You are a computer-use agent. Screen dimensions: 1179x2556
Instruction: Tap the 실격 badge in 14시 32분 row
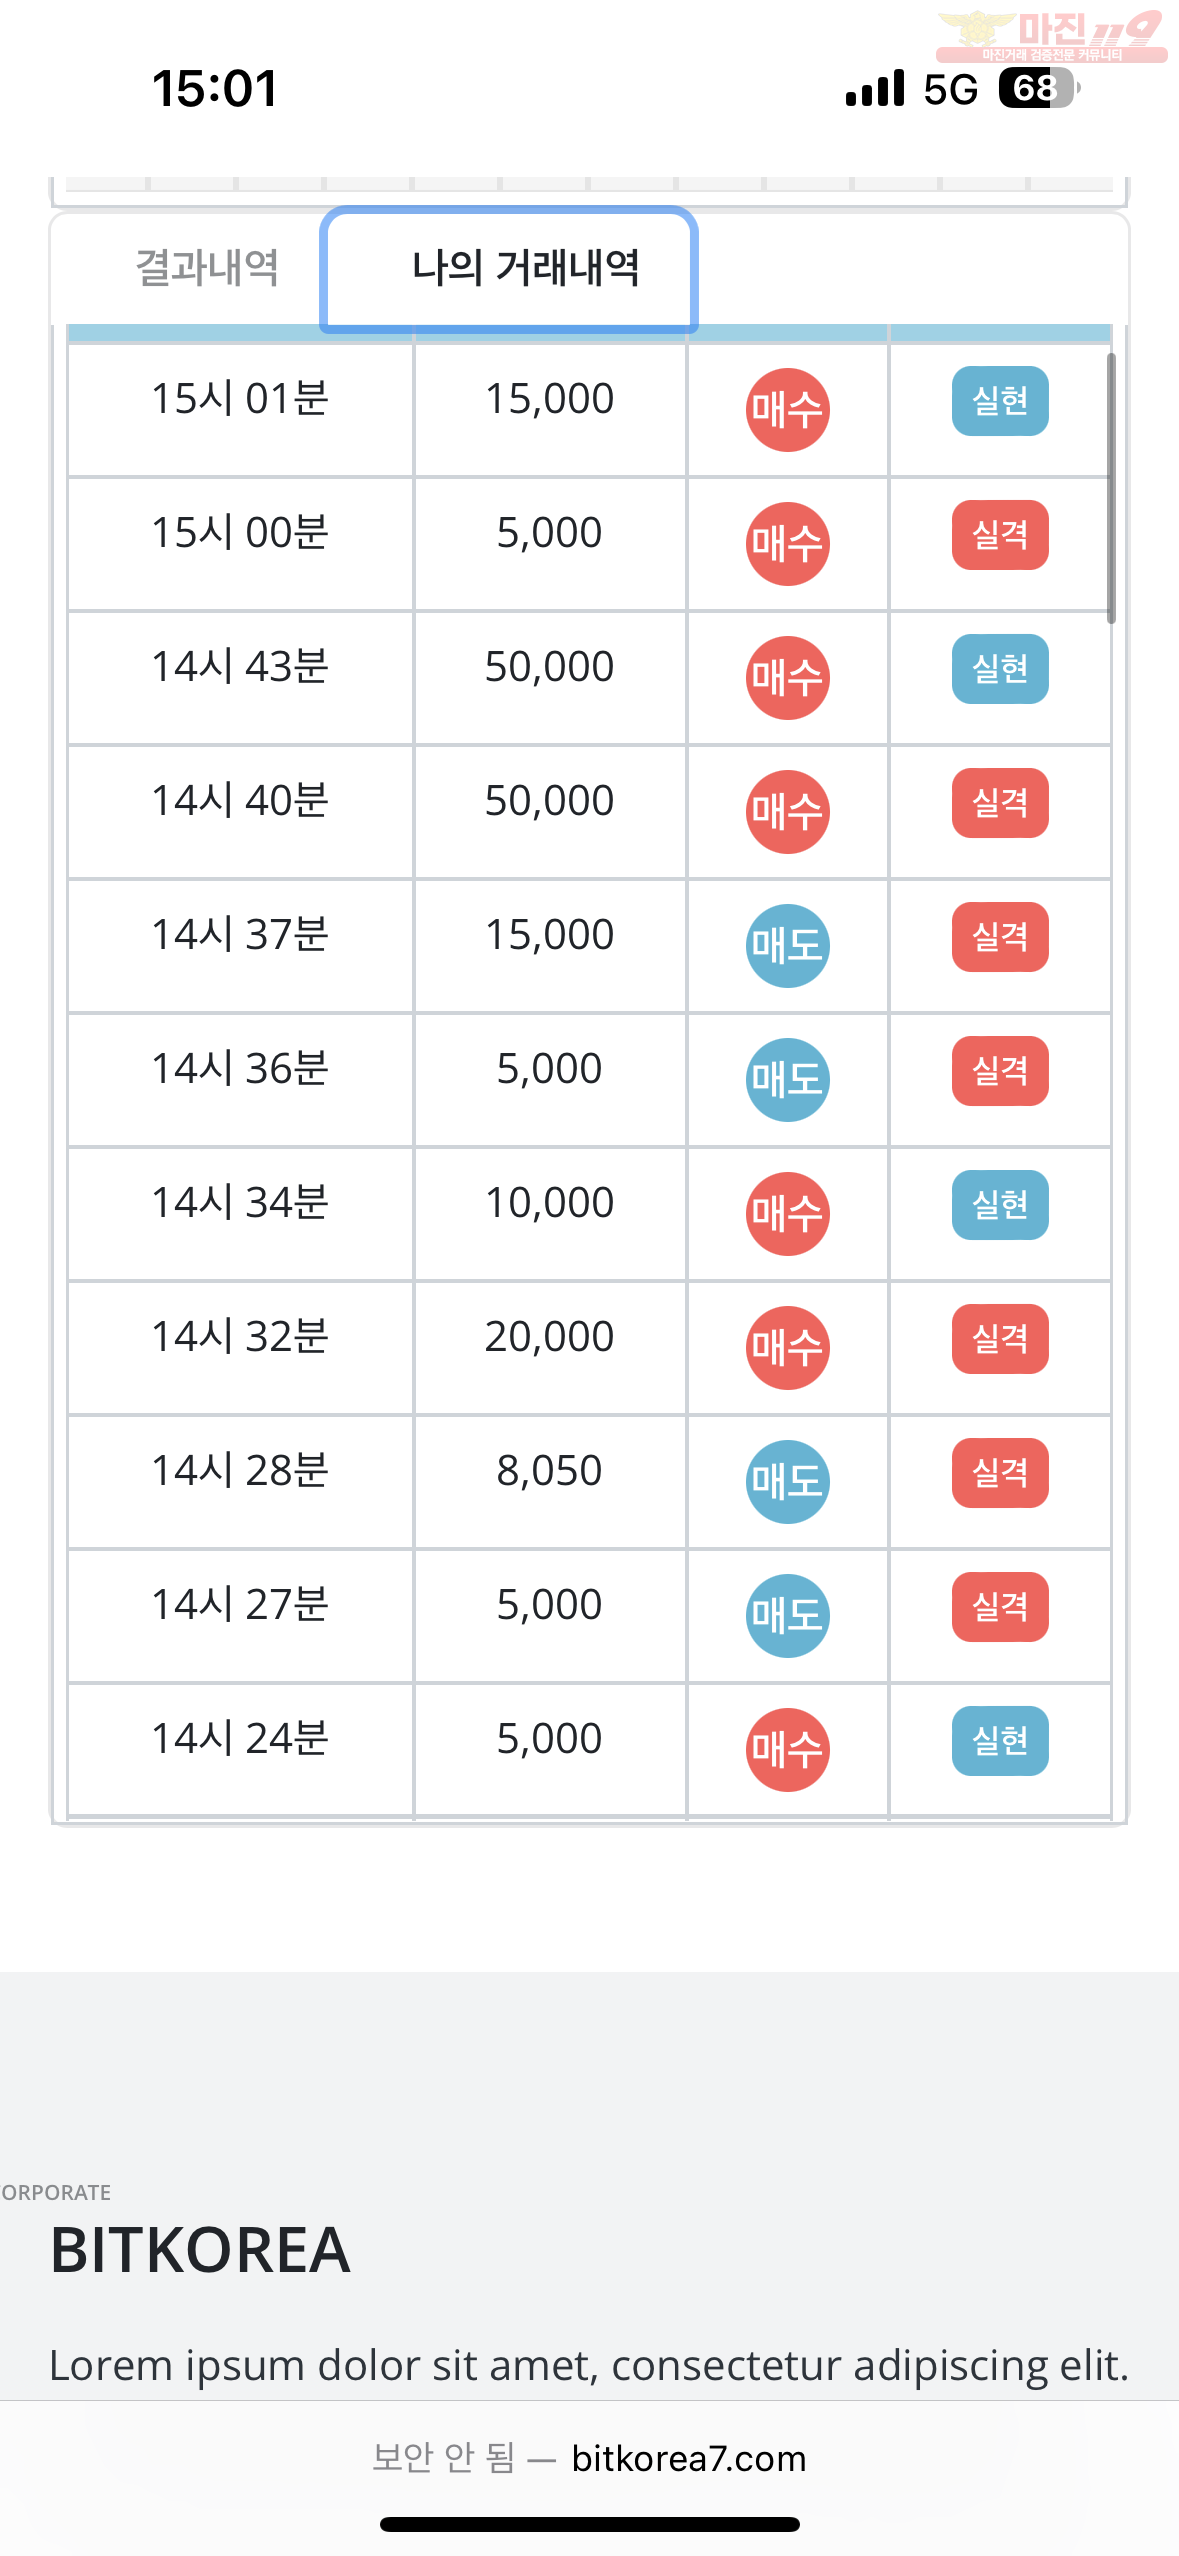[1000, 1339]
